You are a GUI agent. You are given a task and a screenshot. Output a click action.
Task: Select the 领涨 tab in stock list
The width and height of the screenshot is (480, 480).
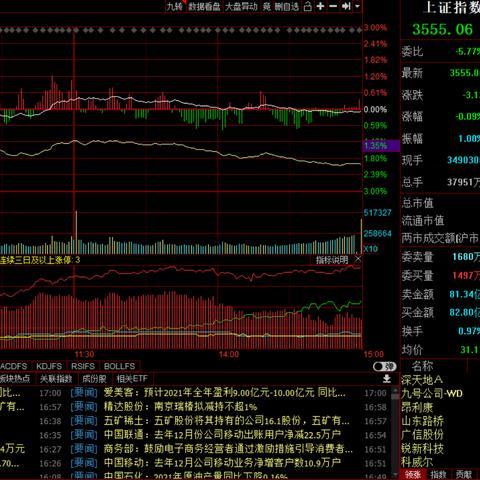(413, 474)
